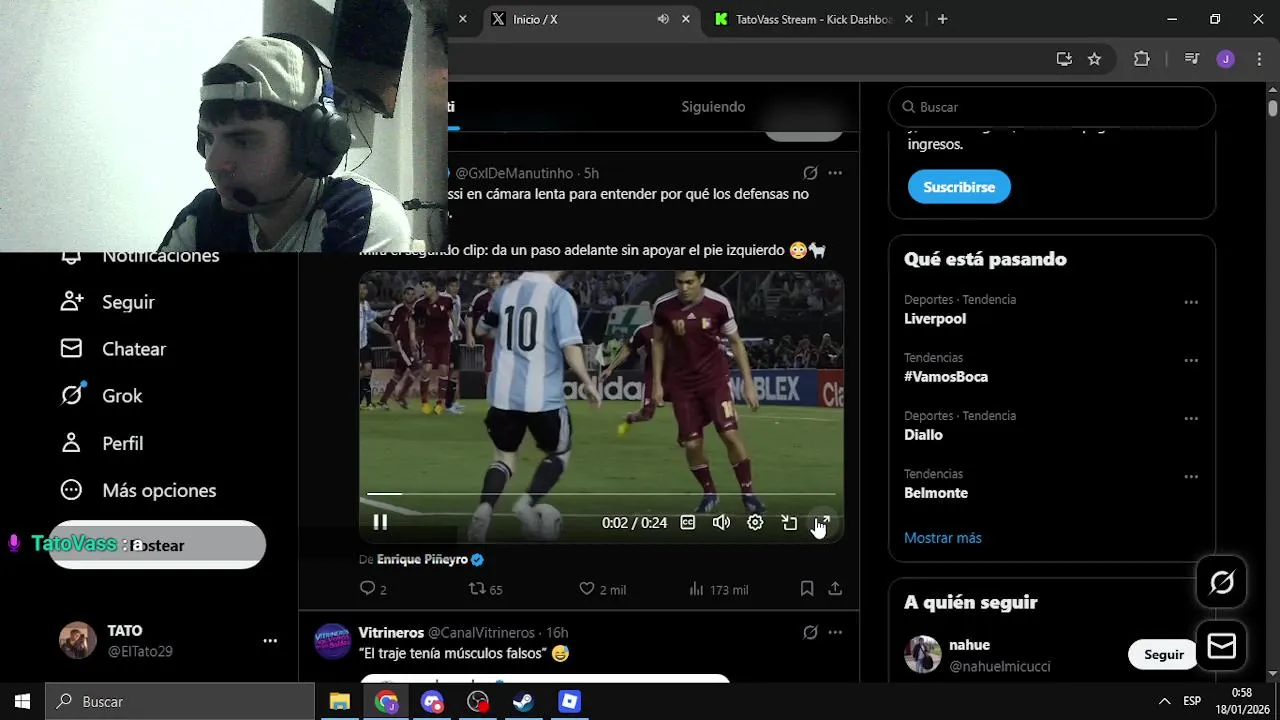
Task: Open floating messages envelope button
Action: tap(1222, 646)
